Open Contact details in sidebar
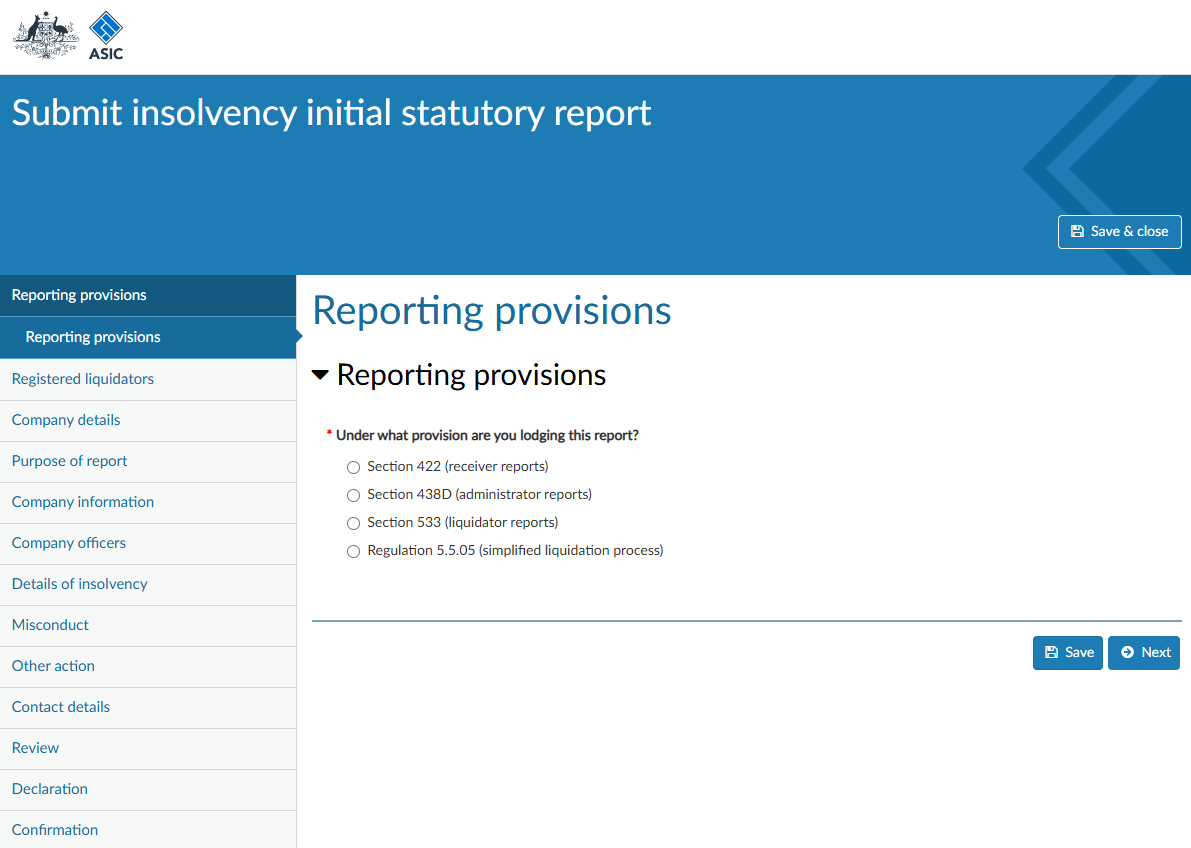1191x848 pixels. [148, 707]
